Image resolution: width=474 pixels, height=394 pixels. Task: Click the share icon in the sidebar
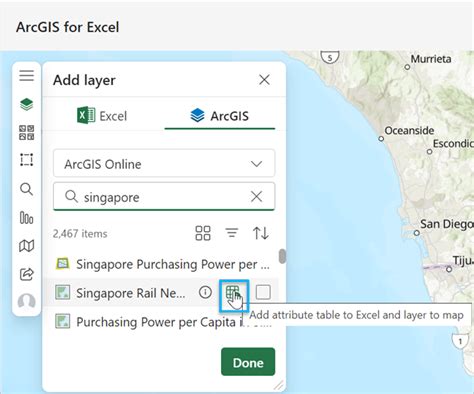(x=27, y=274)
